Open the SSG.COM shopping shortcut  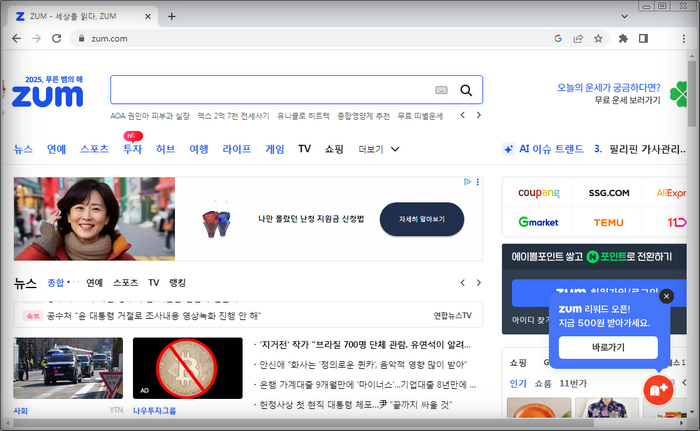[x=609, y=193]
